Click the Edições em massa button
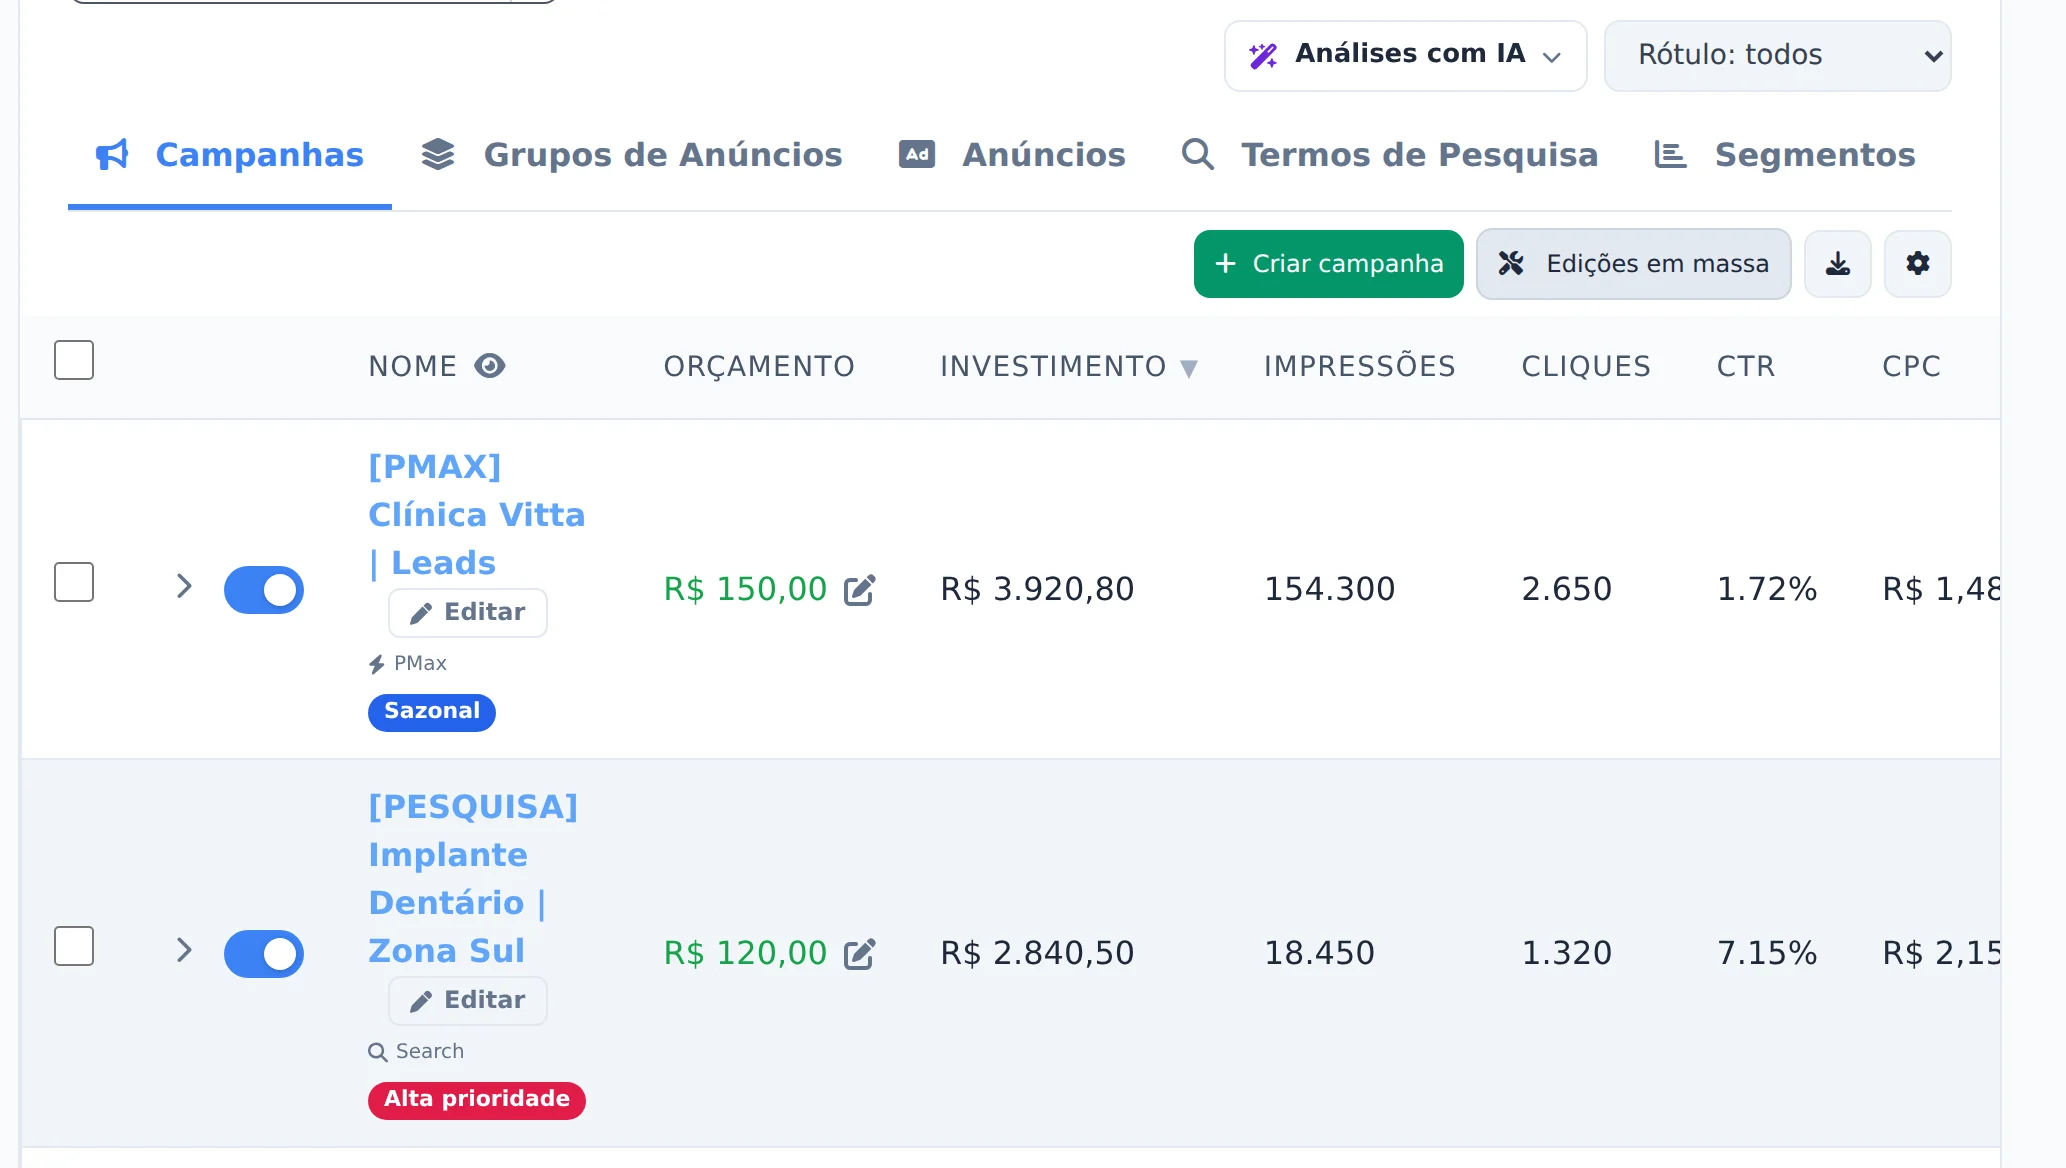 (x=1633, y=264)
